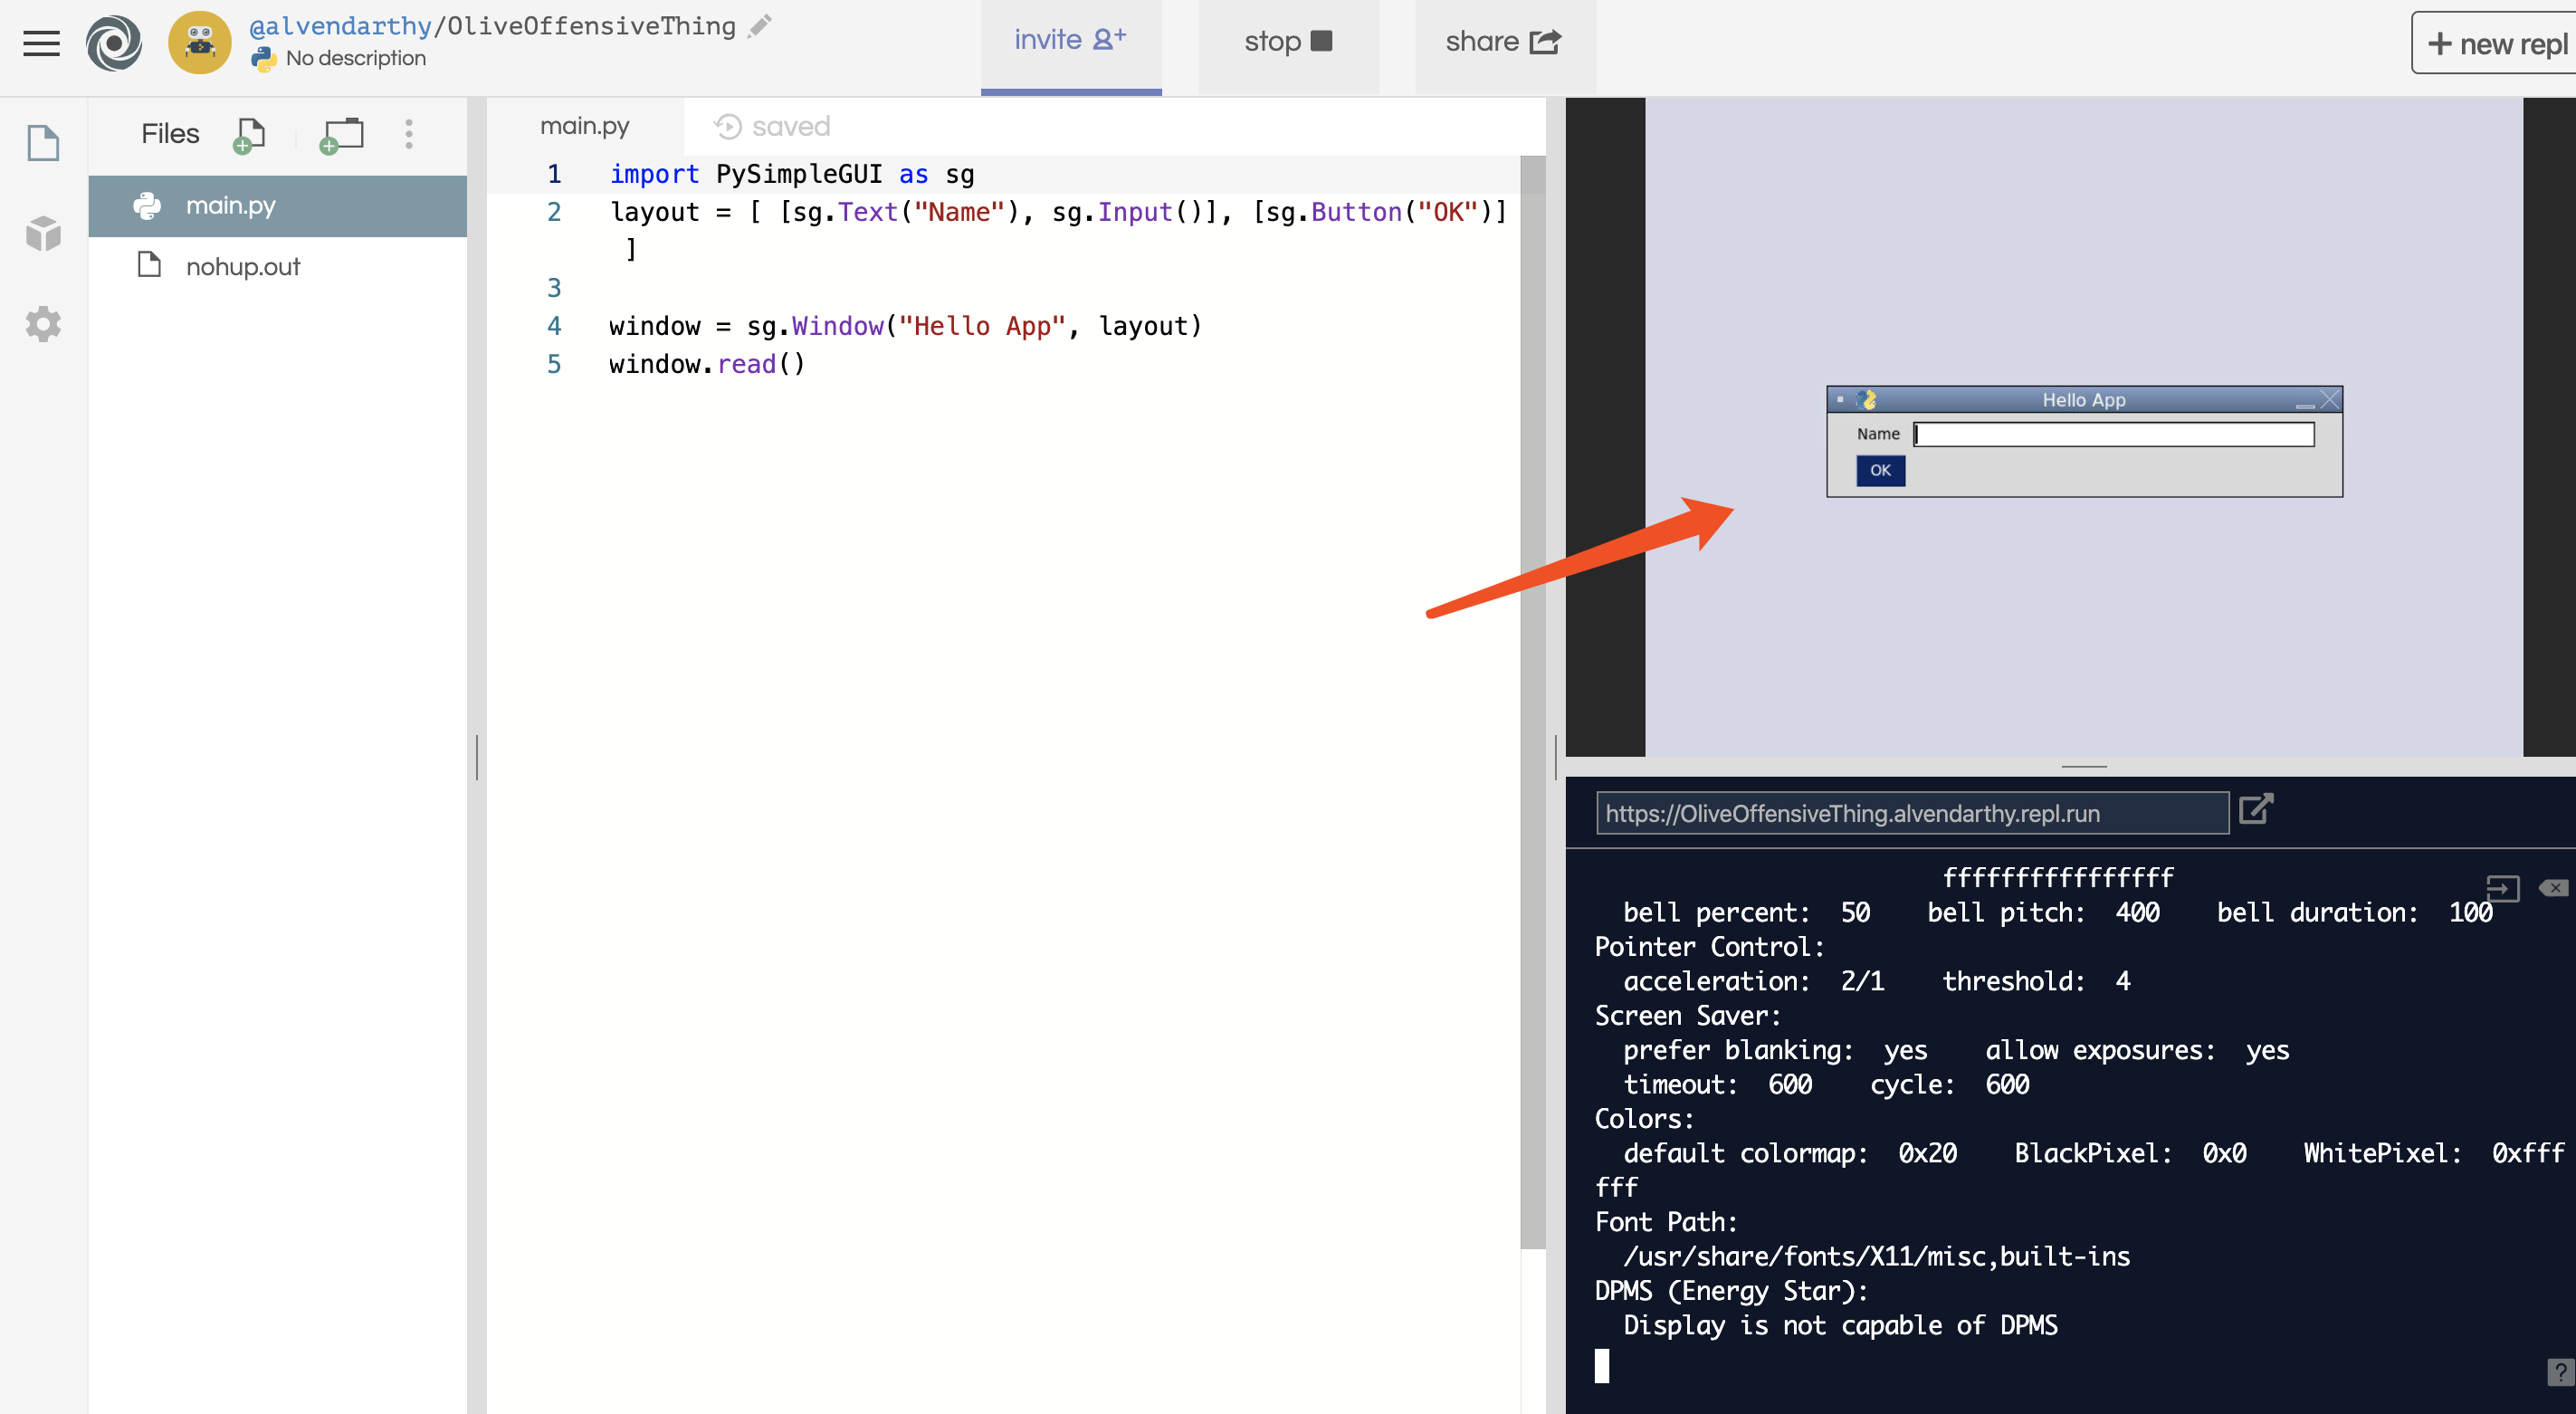Click the invite button
This screenshot has height=1414, width=2576.
pos(1070,41)
